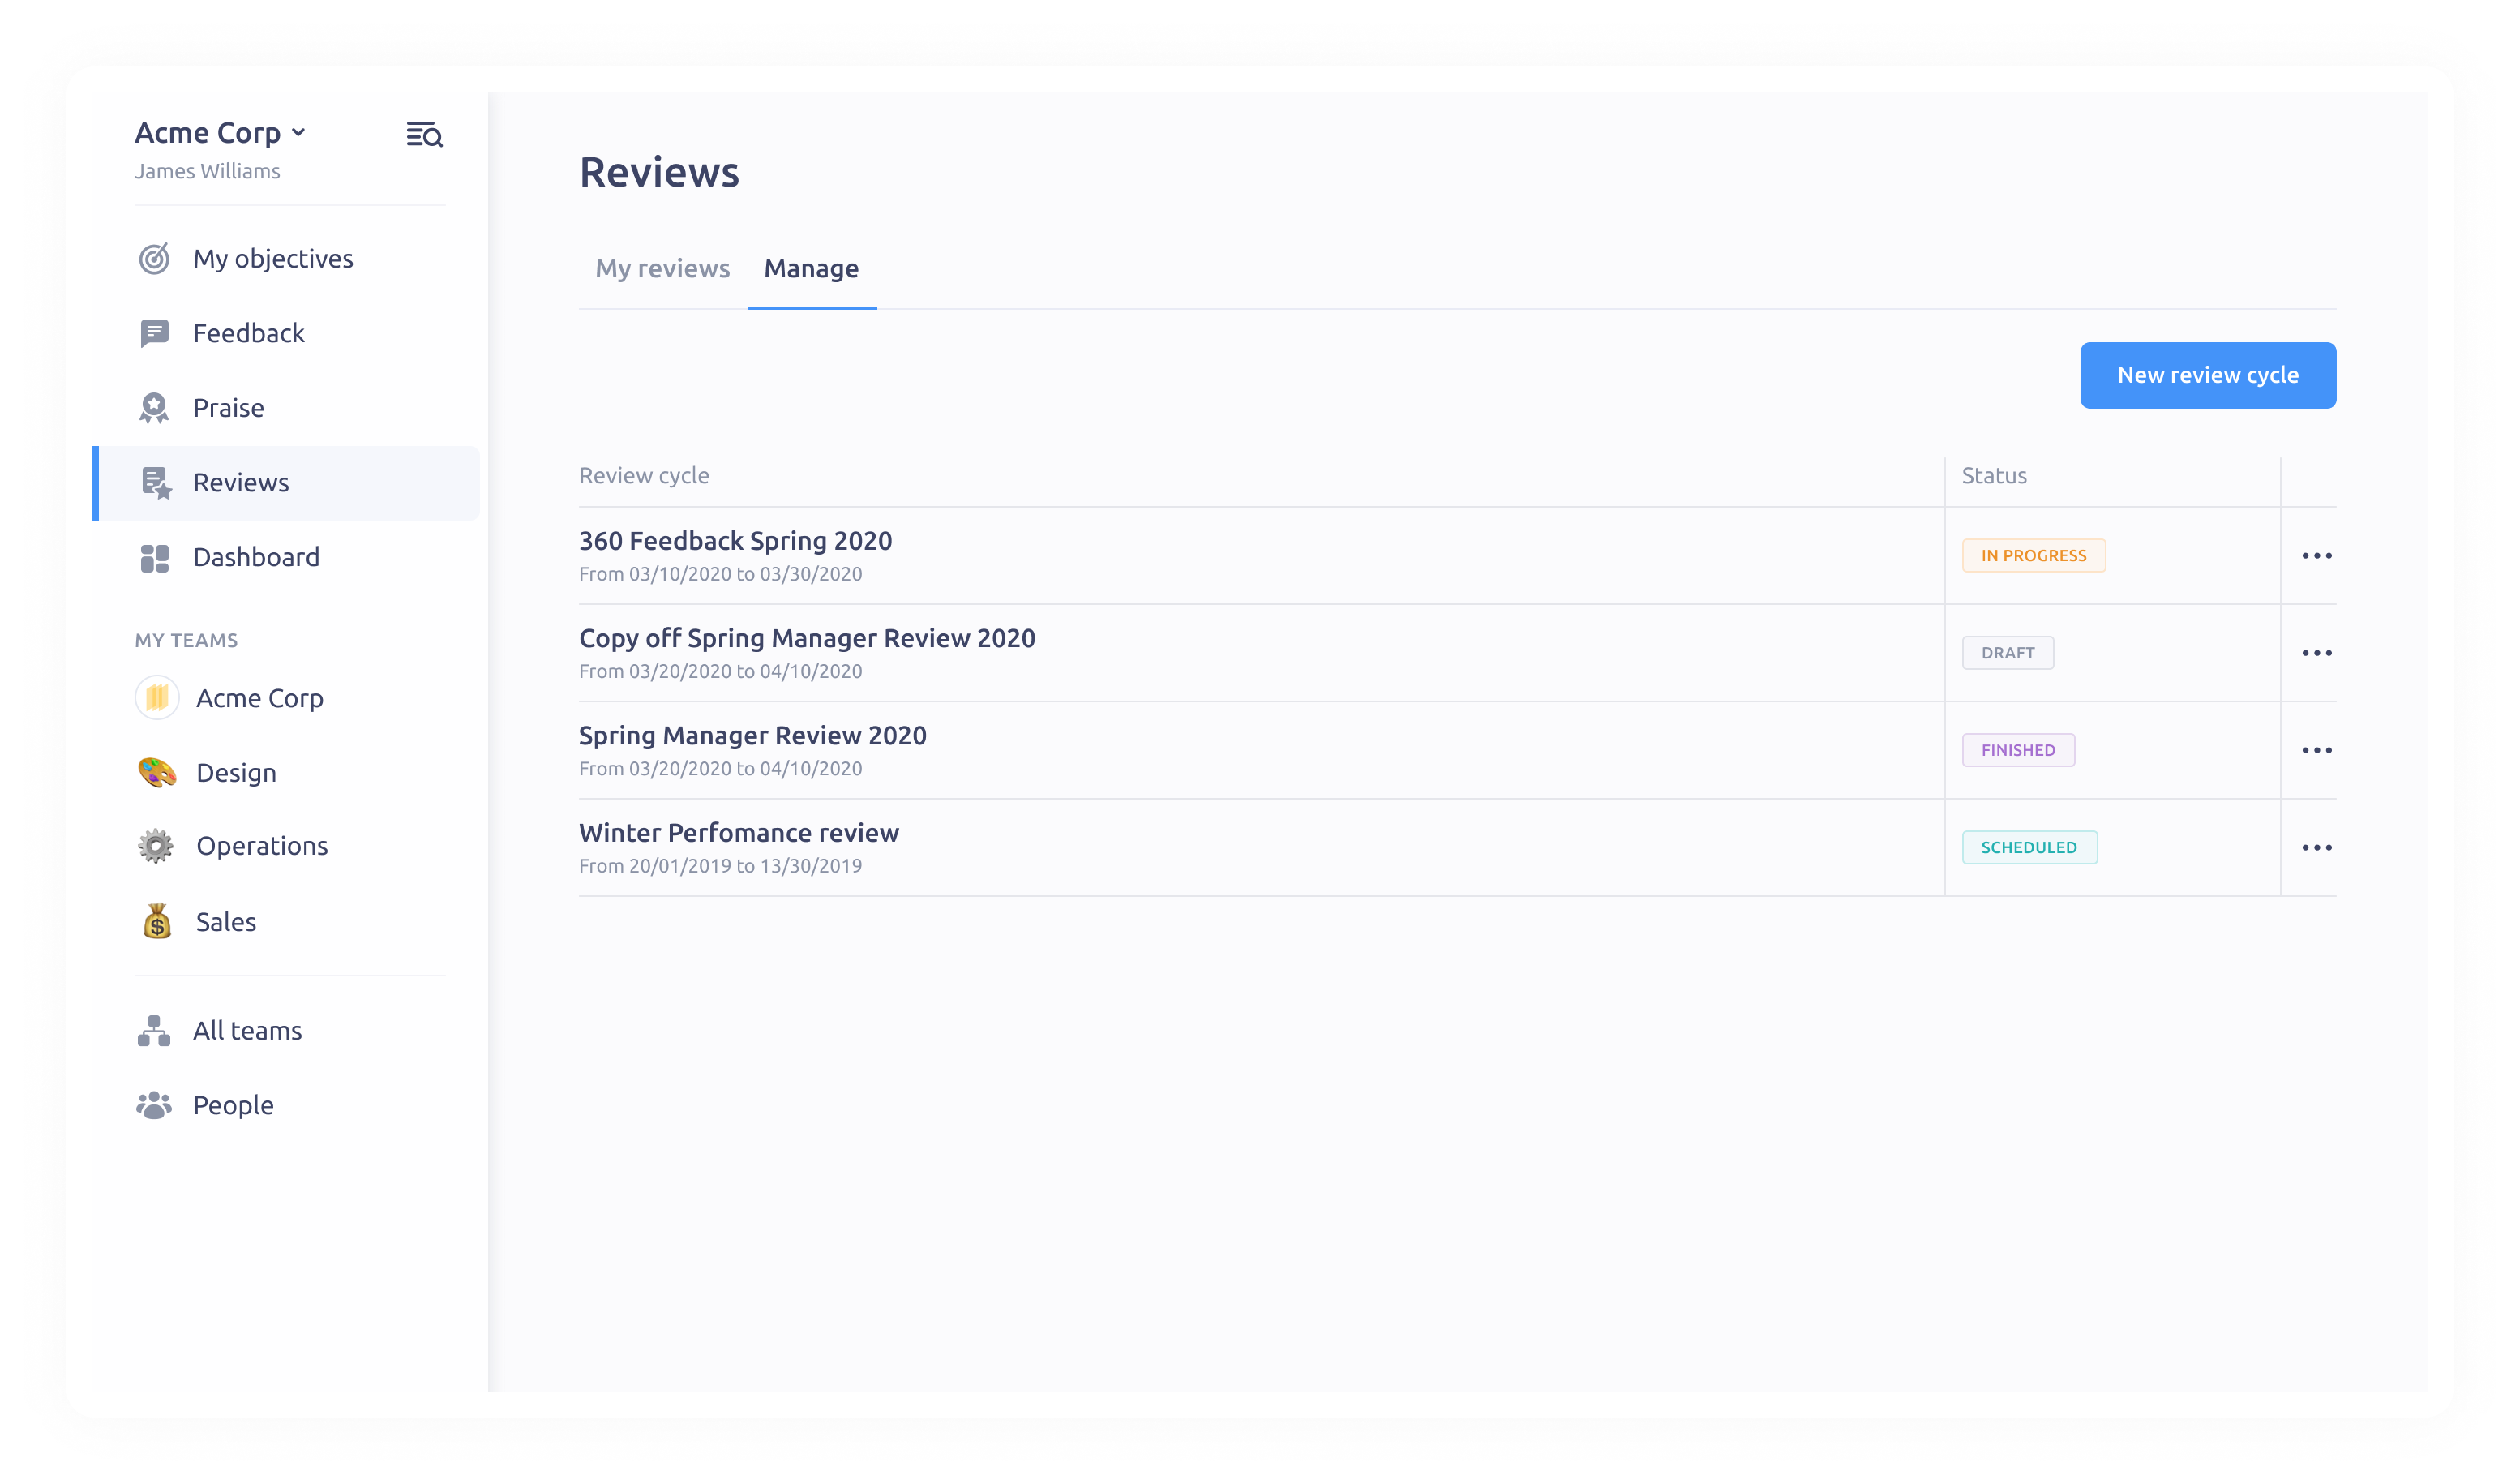
Task: Select the DRAFT status on Copy off Spring Manager Review
Action: tap(2007, 652)
